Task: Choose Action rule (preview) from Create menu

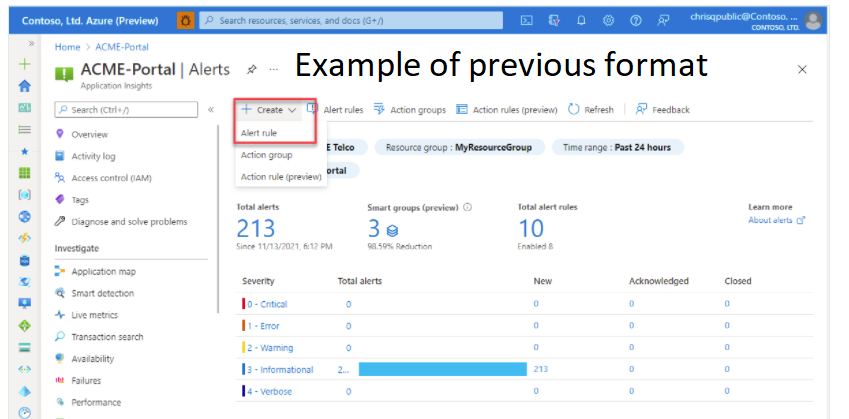Action: click(280, 176)
